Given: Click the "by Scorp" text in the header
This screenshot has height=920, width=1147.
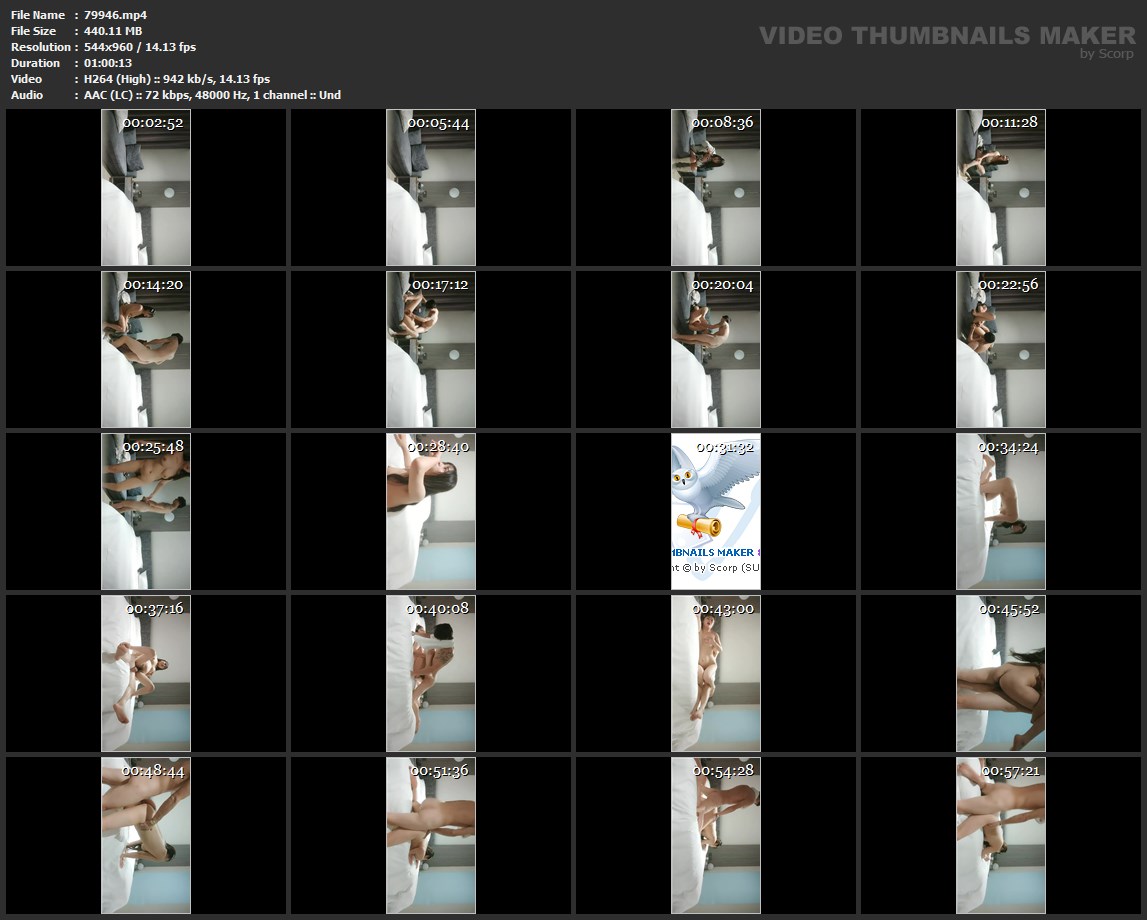Looking at the screenshot, I should point(1106,54).
